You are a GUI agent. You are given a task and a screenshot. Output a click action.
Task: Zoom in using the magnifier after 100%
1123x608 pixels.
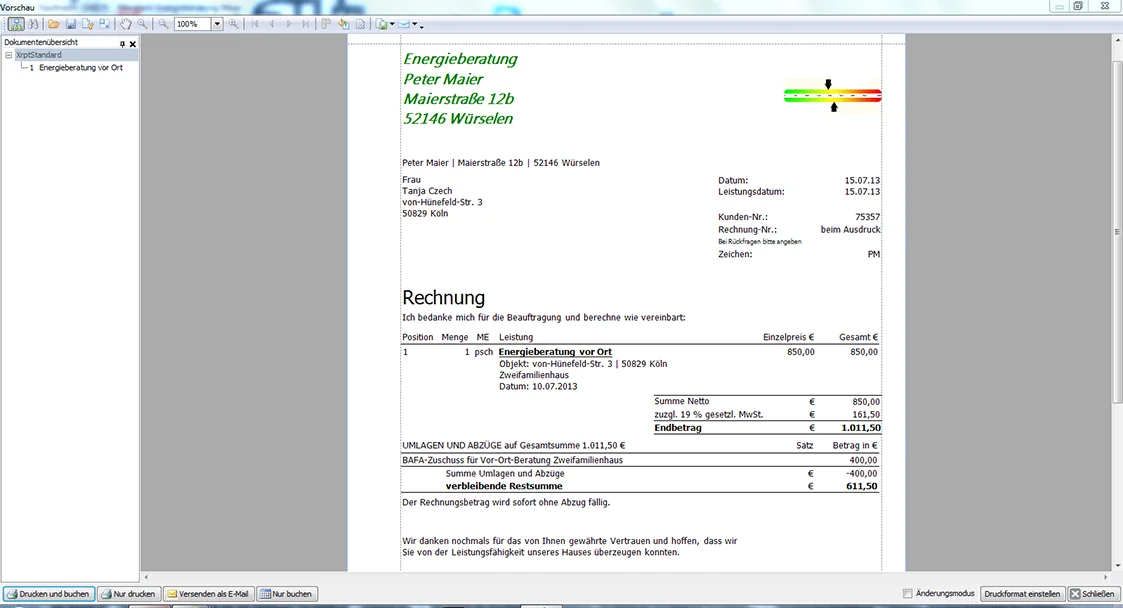(x=233, y=24)
